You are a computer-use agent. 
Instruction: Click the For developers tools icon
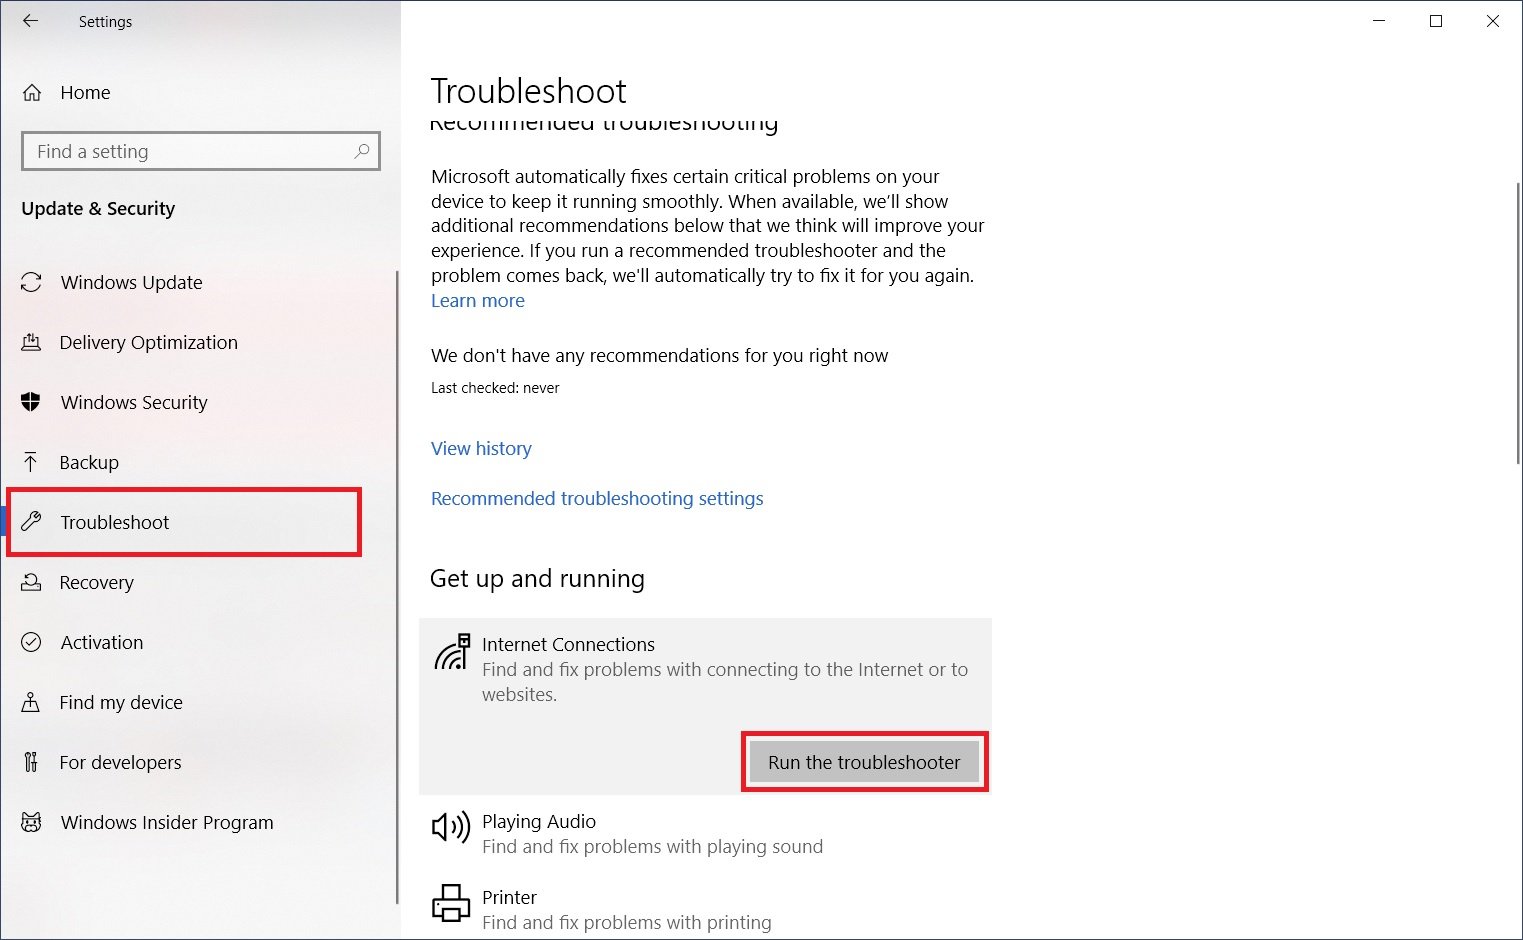tap(31, 762)
